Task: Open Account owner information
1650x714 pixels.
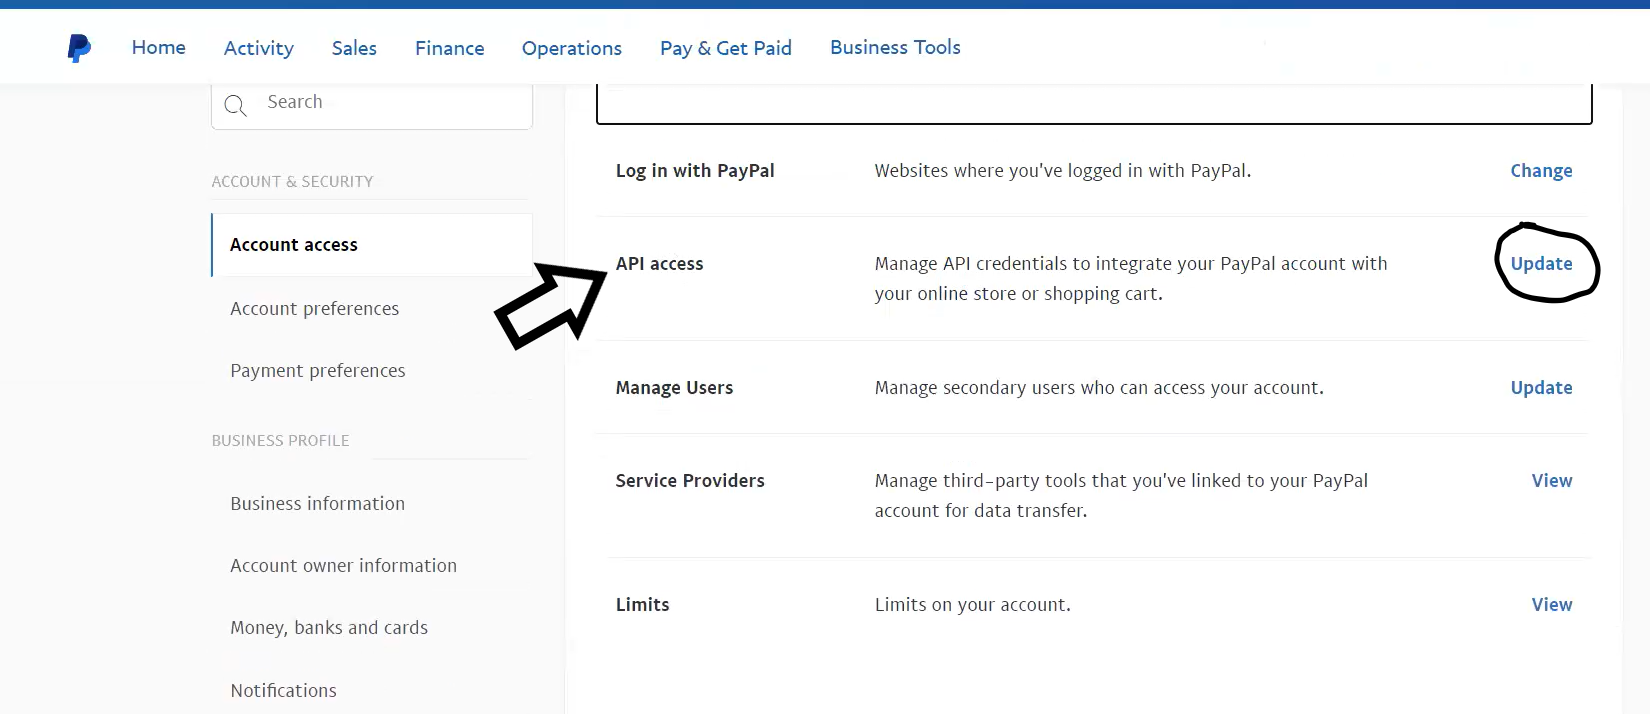Action: click(344, 566)
